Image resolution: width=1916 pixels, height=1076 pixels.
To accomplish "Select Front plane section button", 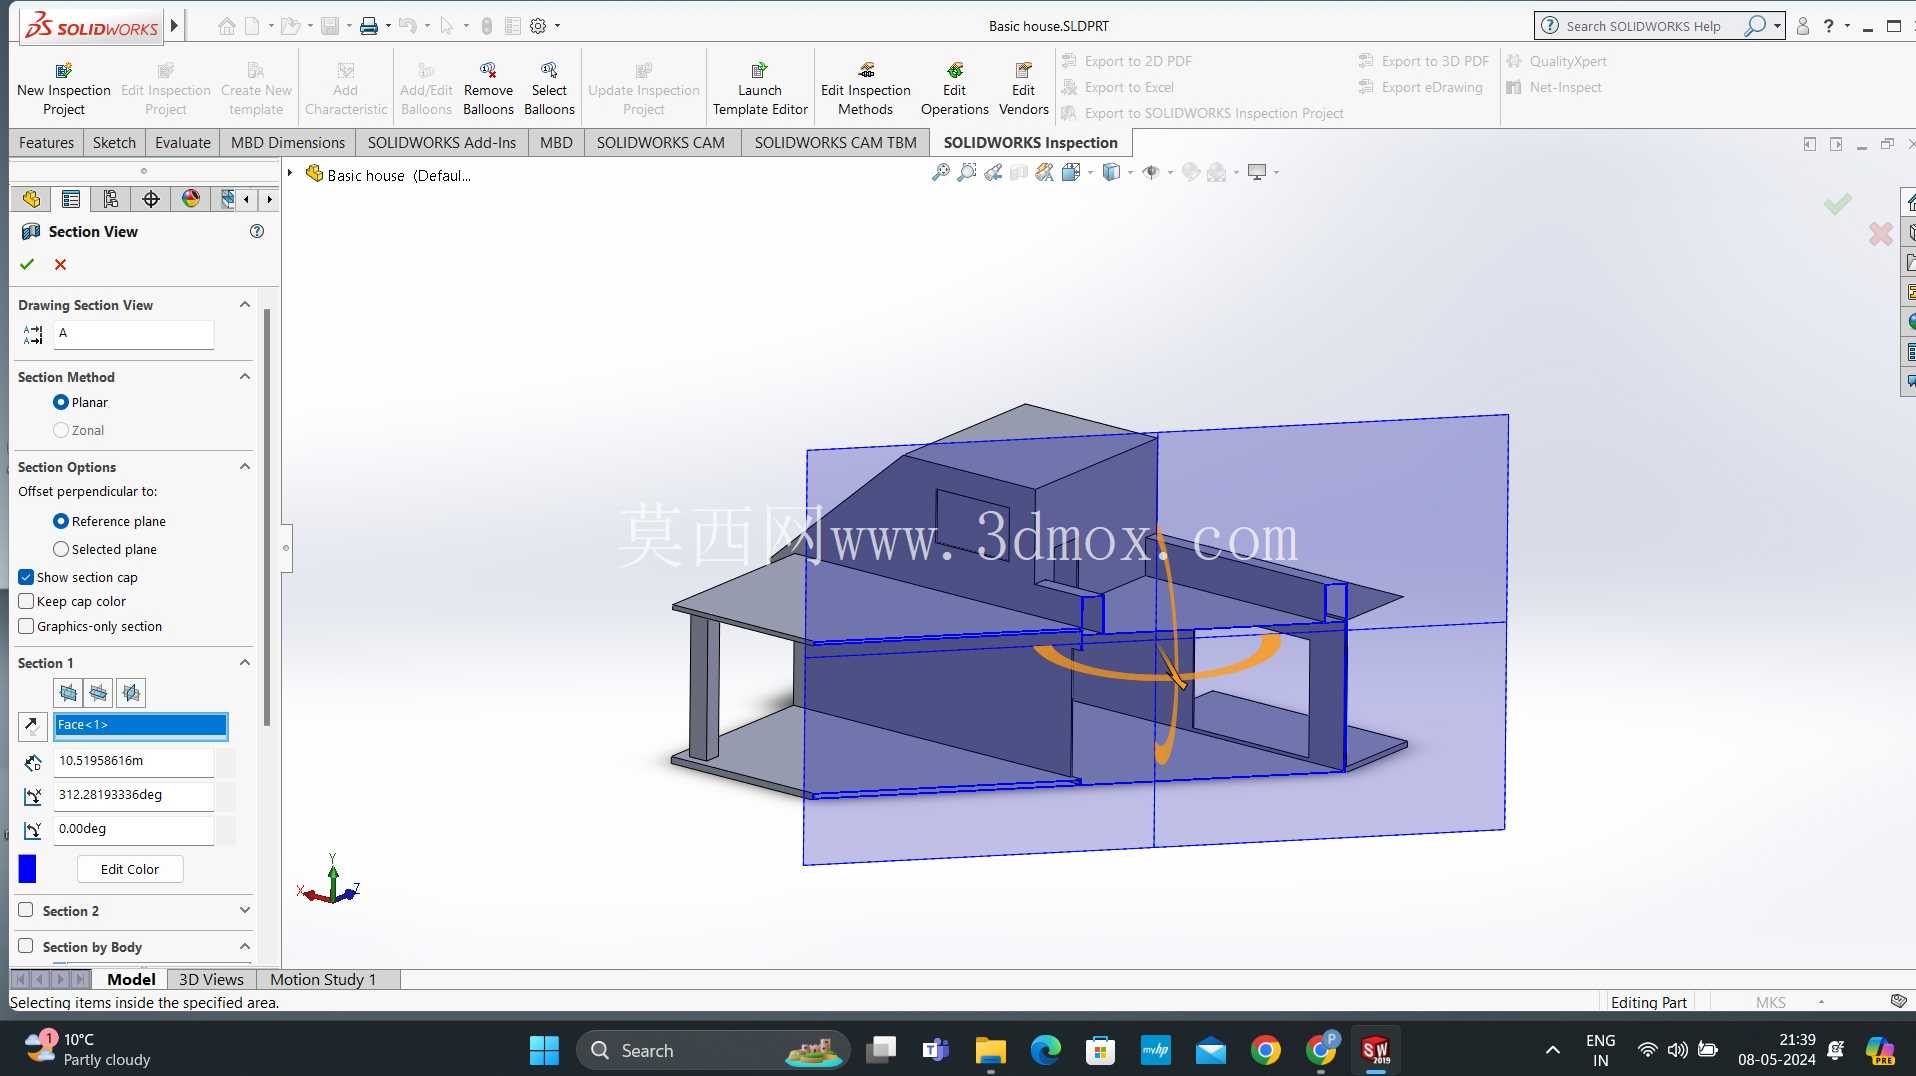I will [68, 692].
